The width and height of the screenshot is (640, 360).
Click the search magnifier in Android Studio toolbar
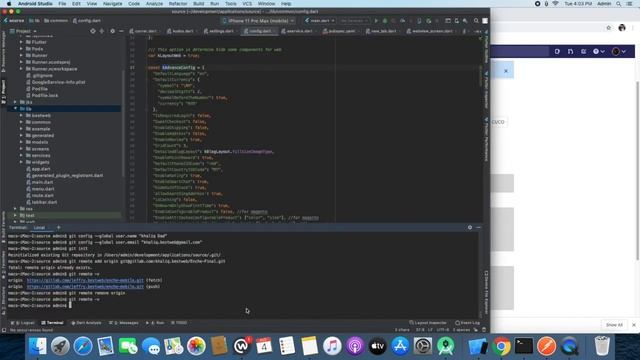click(x=476, y=20)
